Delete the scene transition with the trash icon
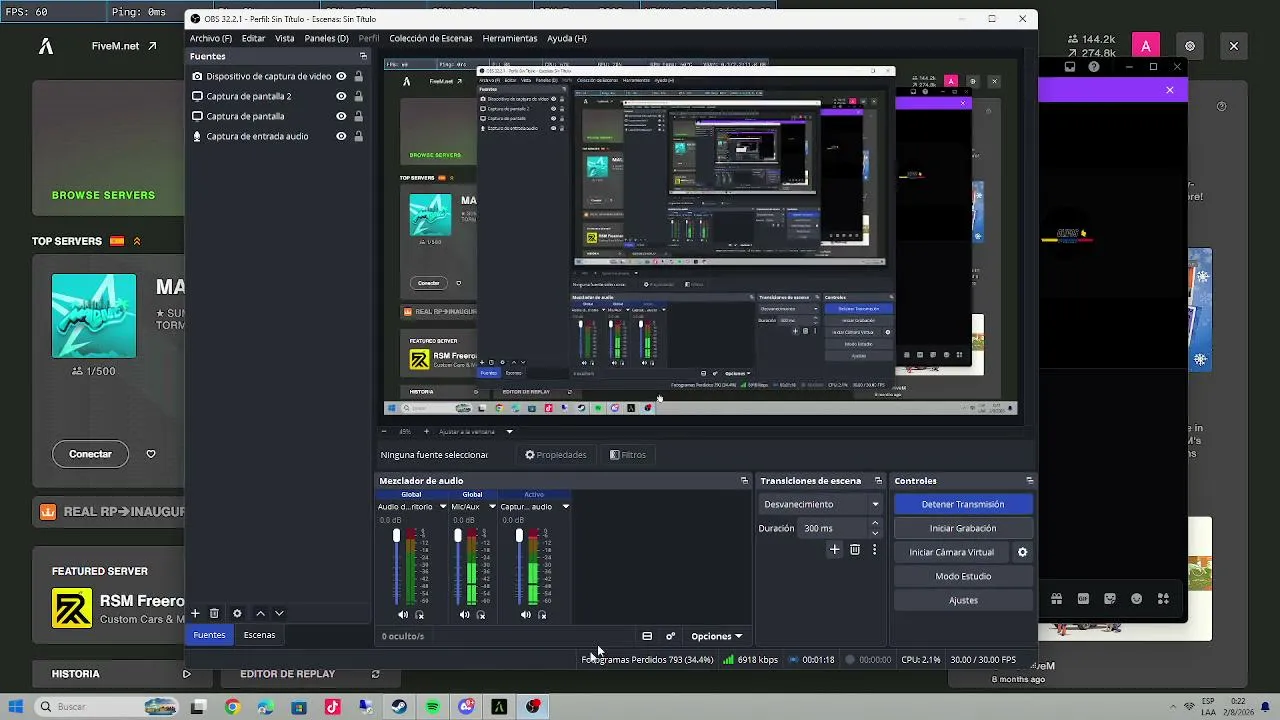Viewport: 1280px width, 720px height. pyautogui.click(x=855, y=549)
